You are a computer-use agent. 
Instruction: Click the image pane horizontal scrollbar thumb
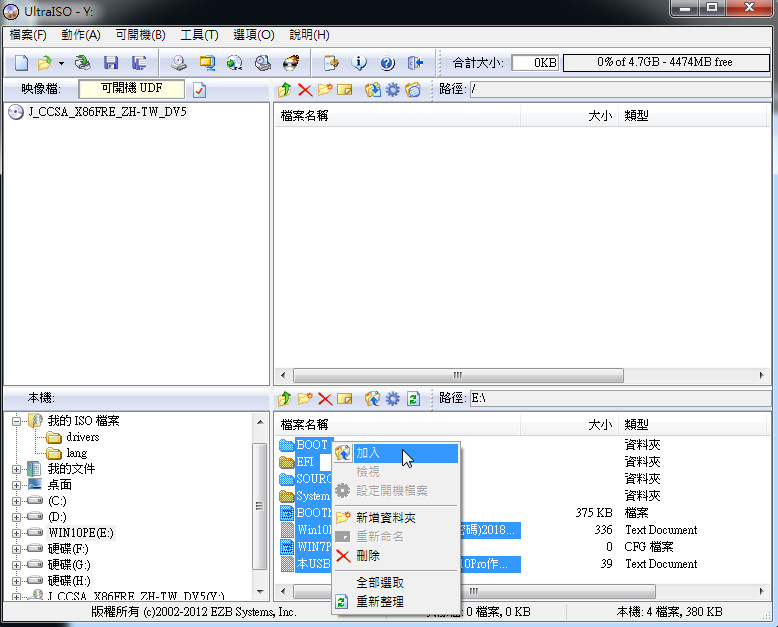click(x=458, y=376)
